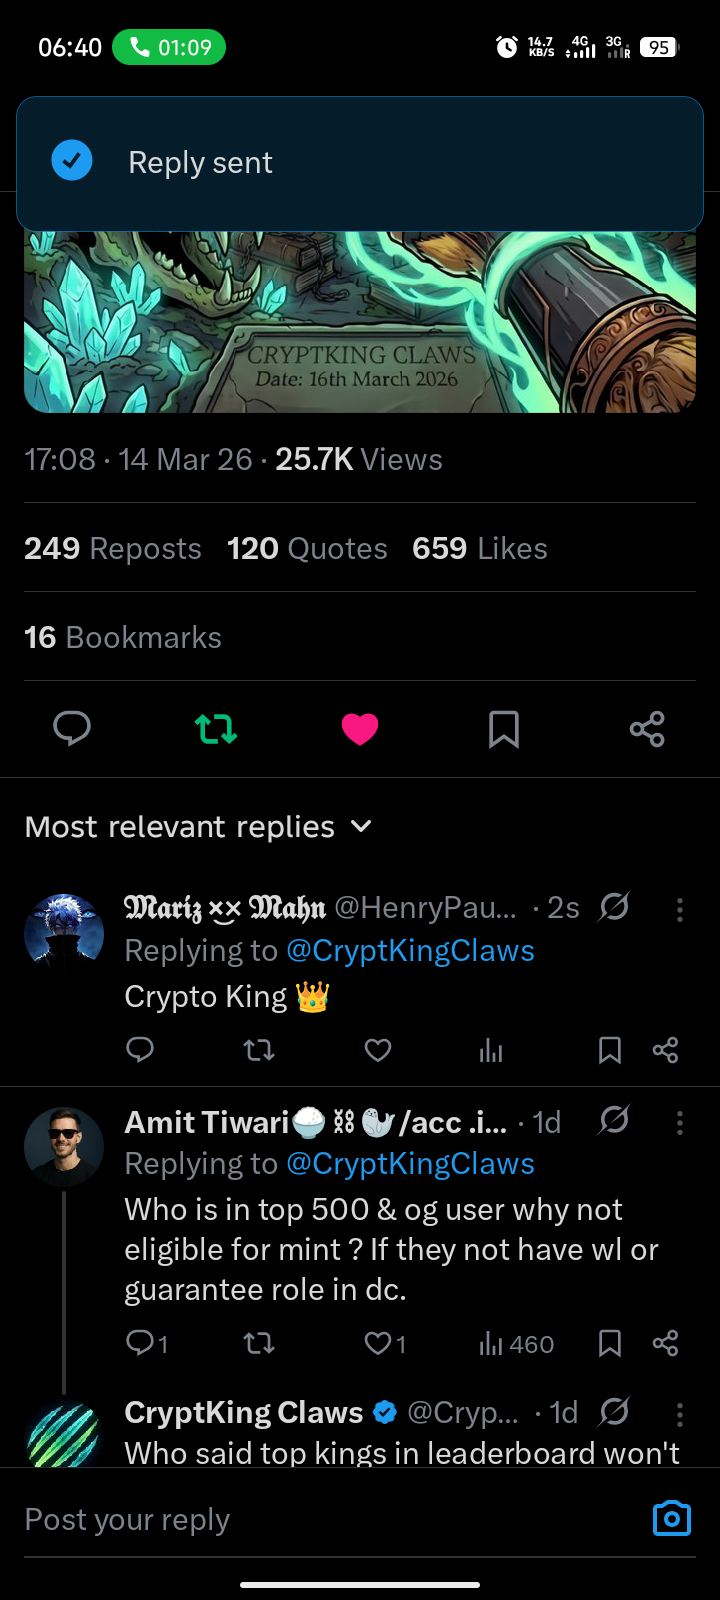This screenshot has width=720, height=1600.
Task: View analytics on the Crypto King reply
Action: coord(490,1050)
